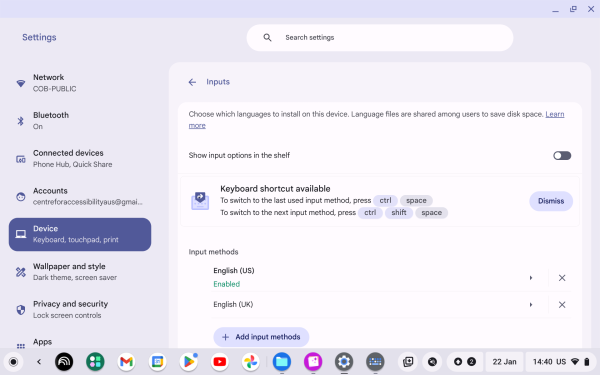This screenshot has height=375, width=600.
Task: Click the search magnifier icon
Action: 267,38
